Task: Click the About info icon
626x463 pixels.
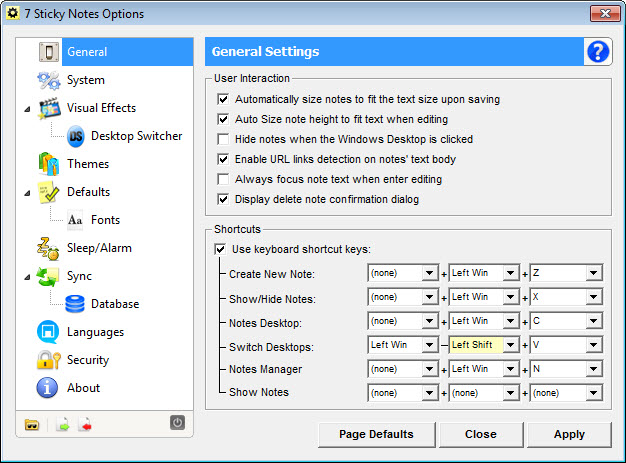Action: click(x=47, y=388)
